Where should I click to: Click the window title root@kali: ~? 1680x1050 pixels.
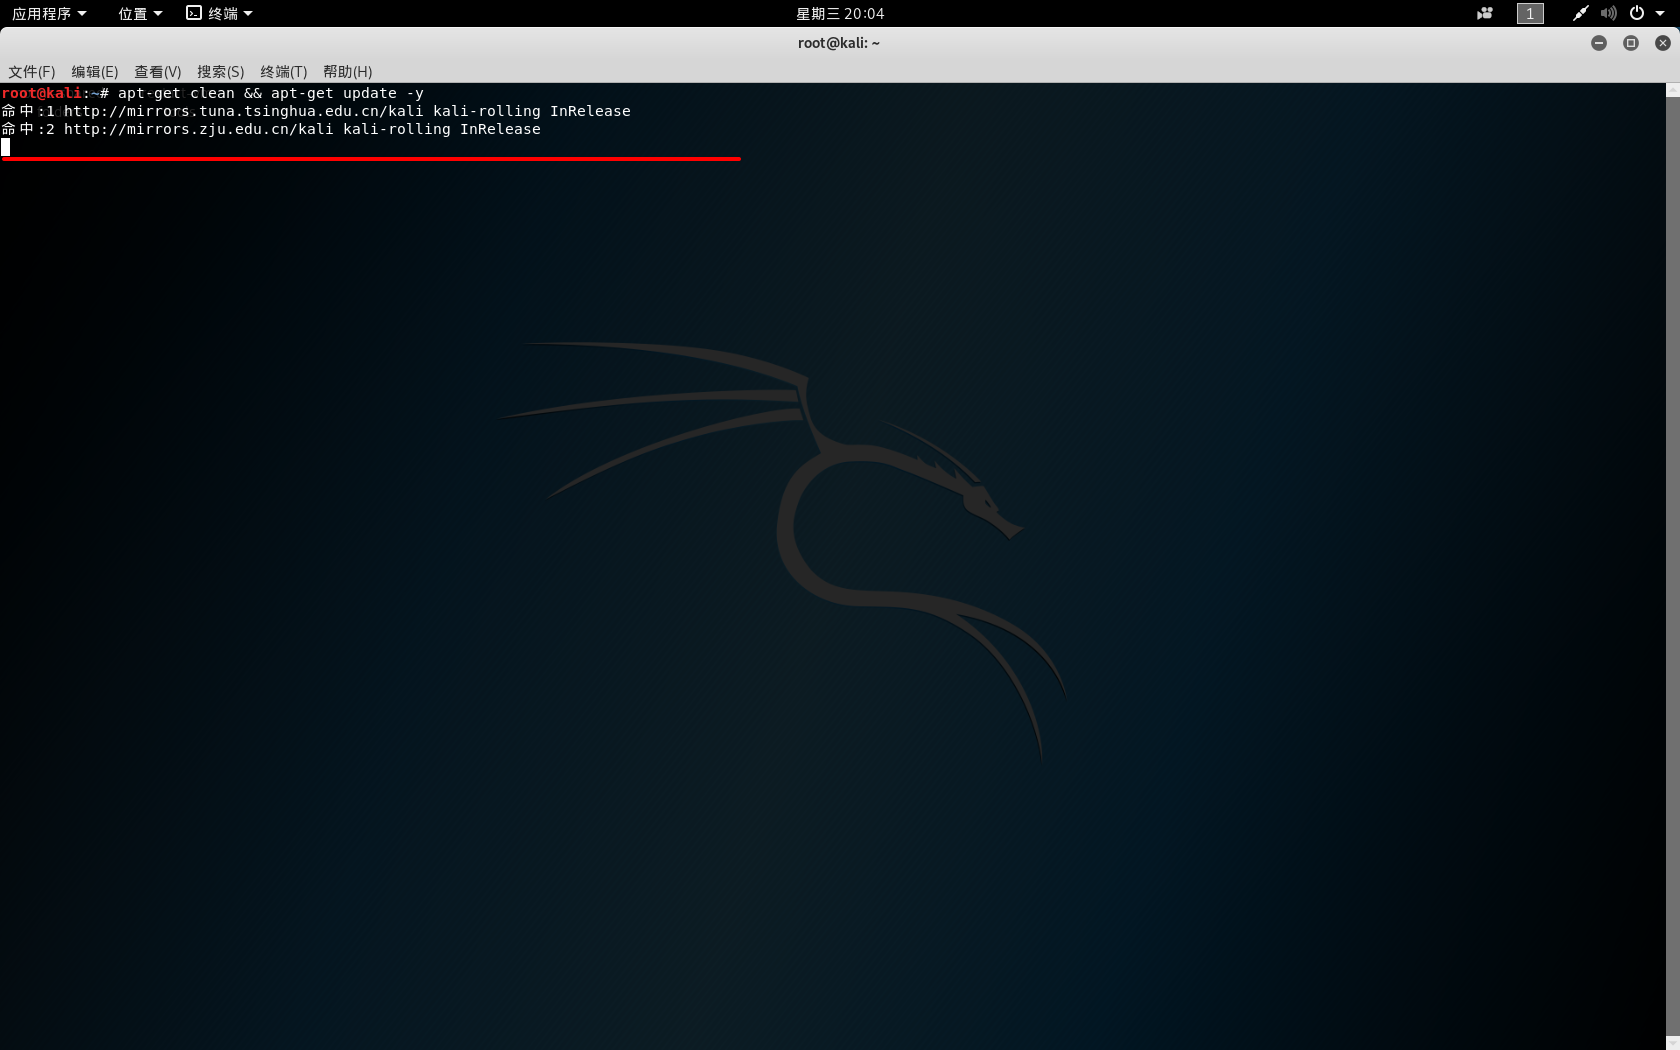839,43
